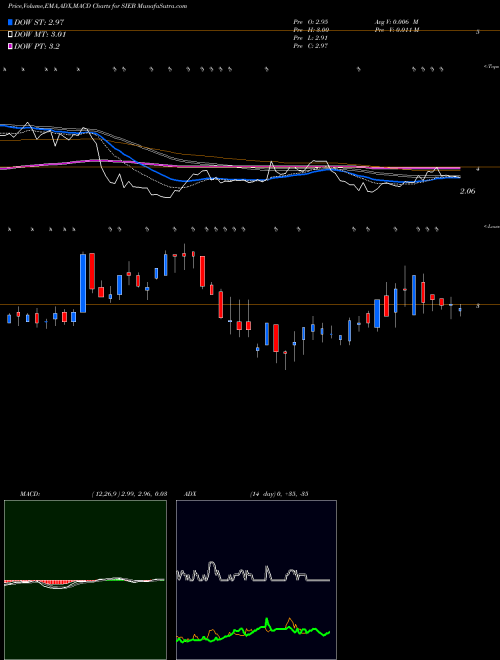Click the '<Tops' marker label

pyautogui.click(x=491, y=67)
